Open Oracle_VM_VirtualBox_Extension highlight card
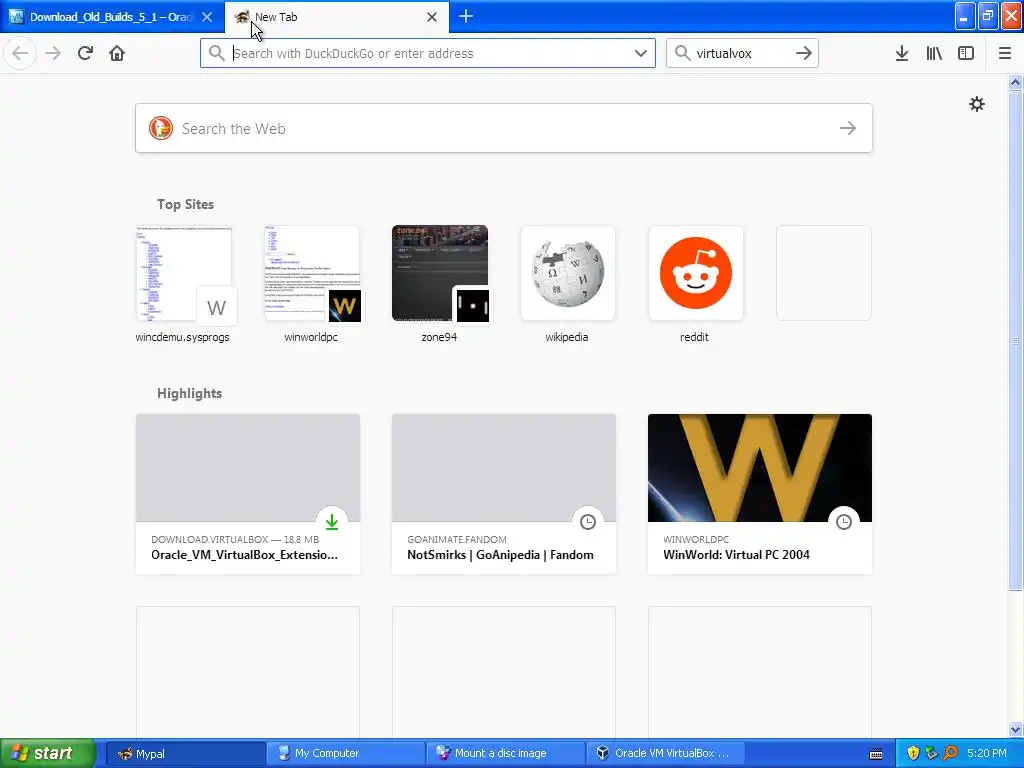This screenshot has height=768, width=1024. (248, 494)
